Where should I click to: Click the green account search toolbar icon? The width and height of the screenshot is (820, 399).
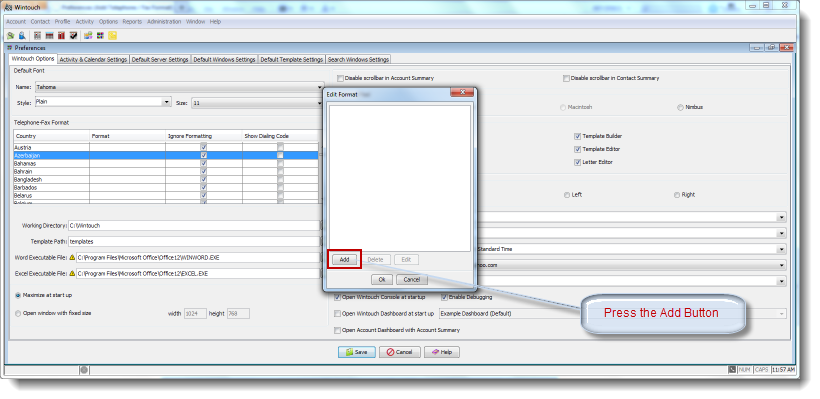(10, 36)
